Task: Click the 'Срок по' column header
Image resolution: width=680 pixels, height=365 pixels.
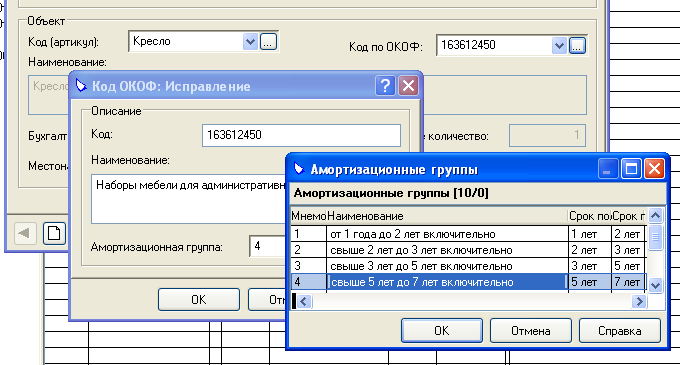Action: (x=590, y=216)
